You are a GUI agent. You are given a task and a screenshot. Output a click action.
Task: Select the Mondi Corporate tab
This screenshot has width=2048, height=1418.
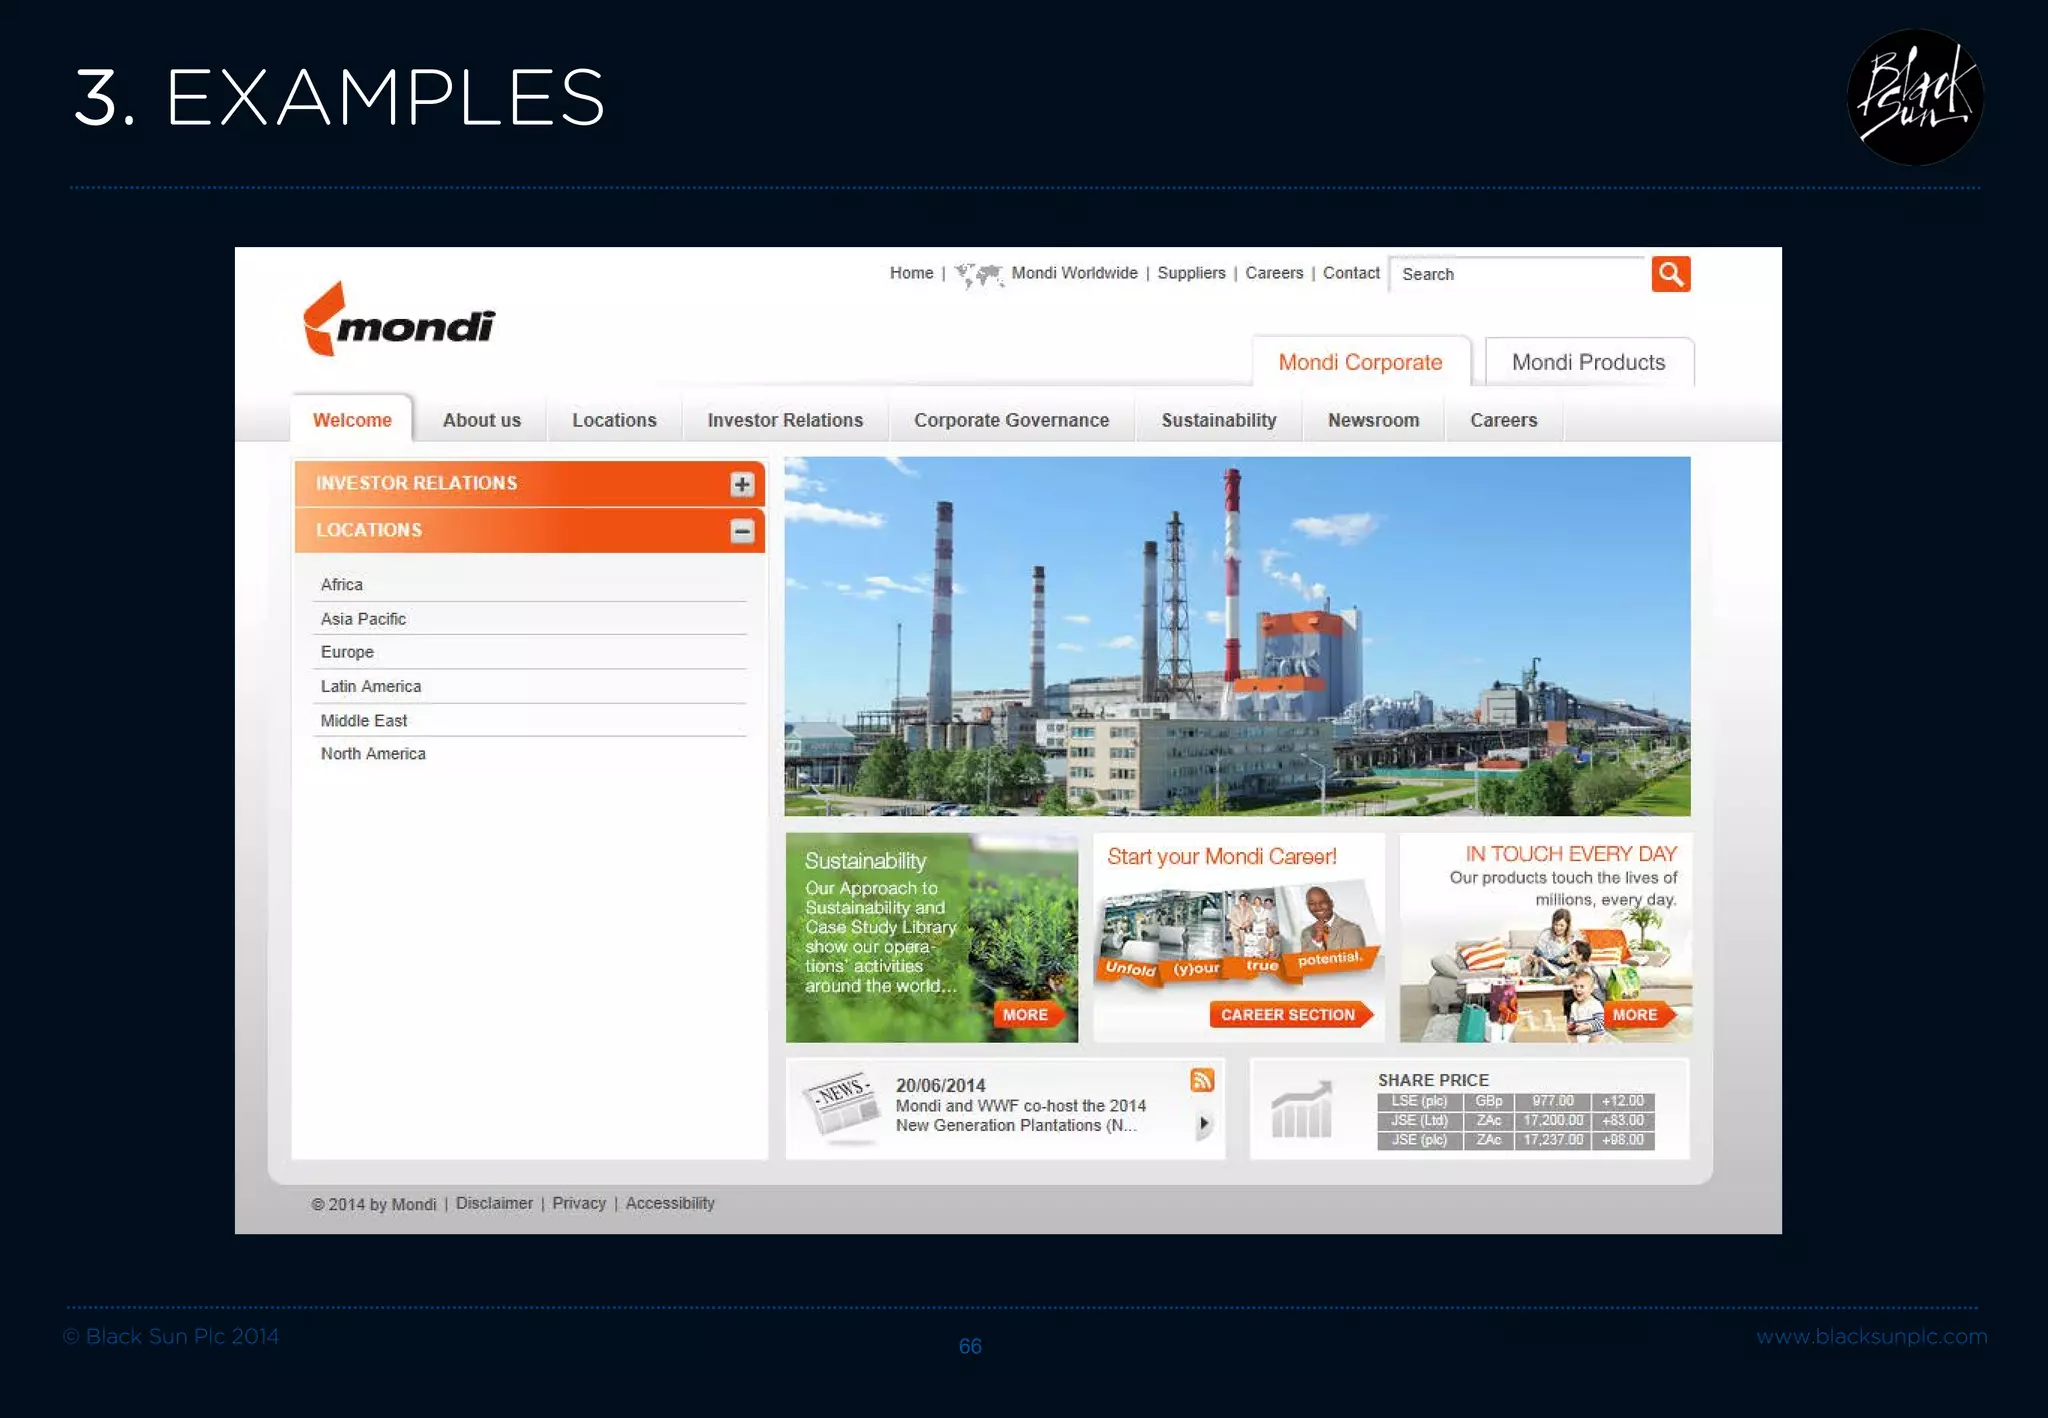(x=1360, y=362)
